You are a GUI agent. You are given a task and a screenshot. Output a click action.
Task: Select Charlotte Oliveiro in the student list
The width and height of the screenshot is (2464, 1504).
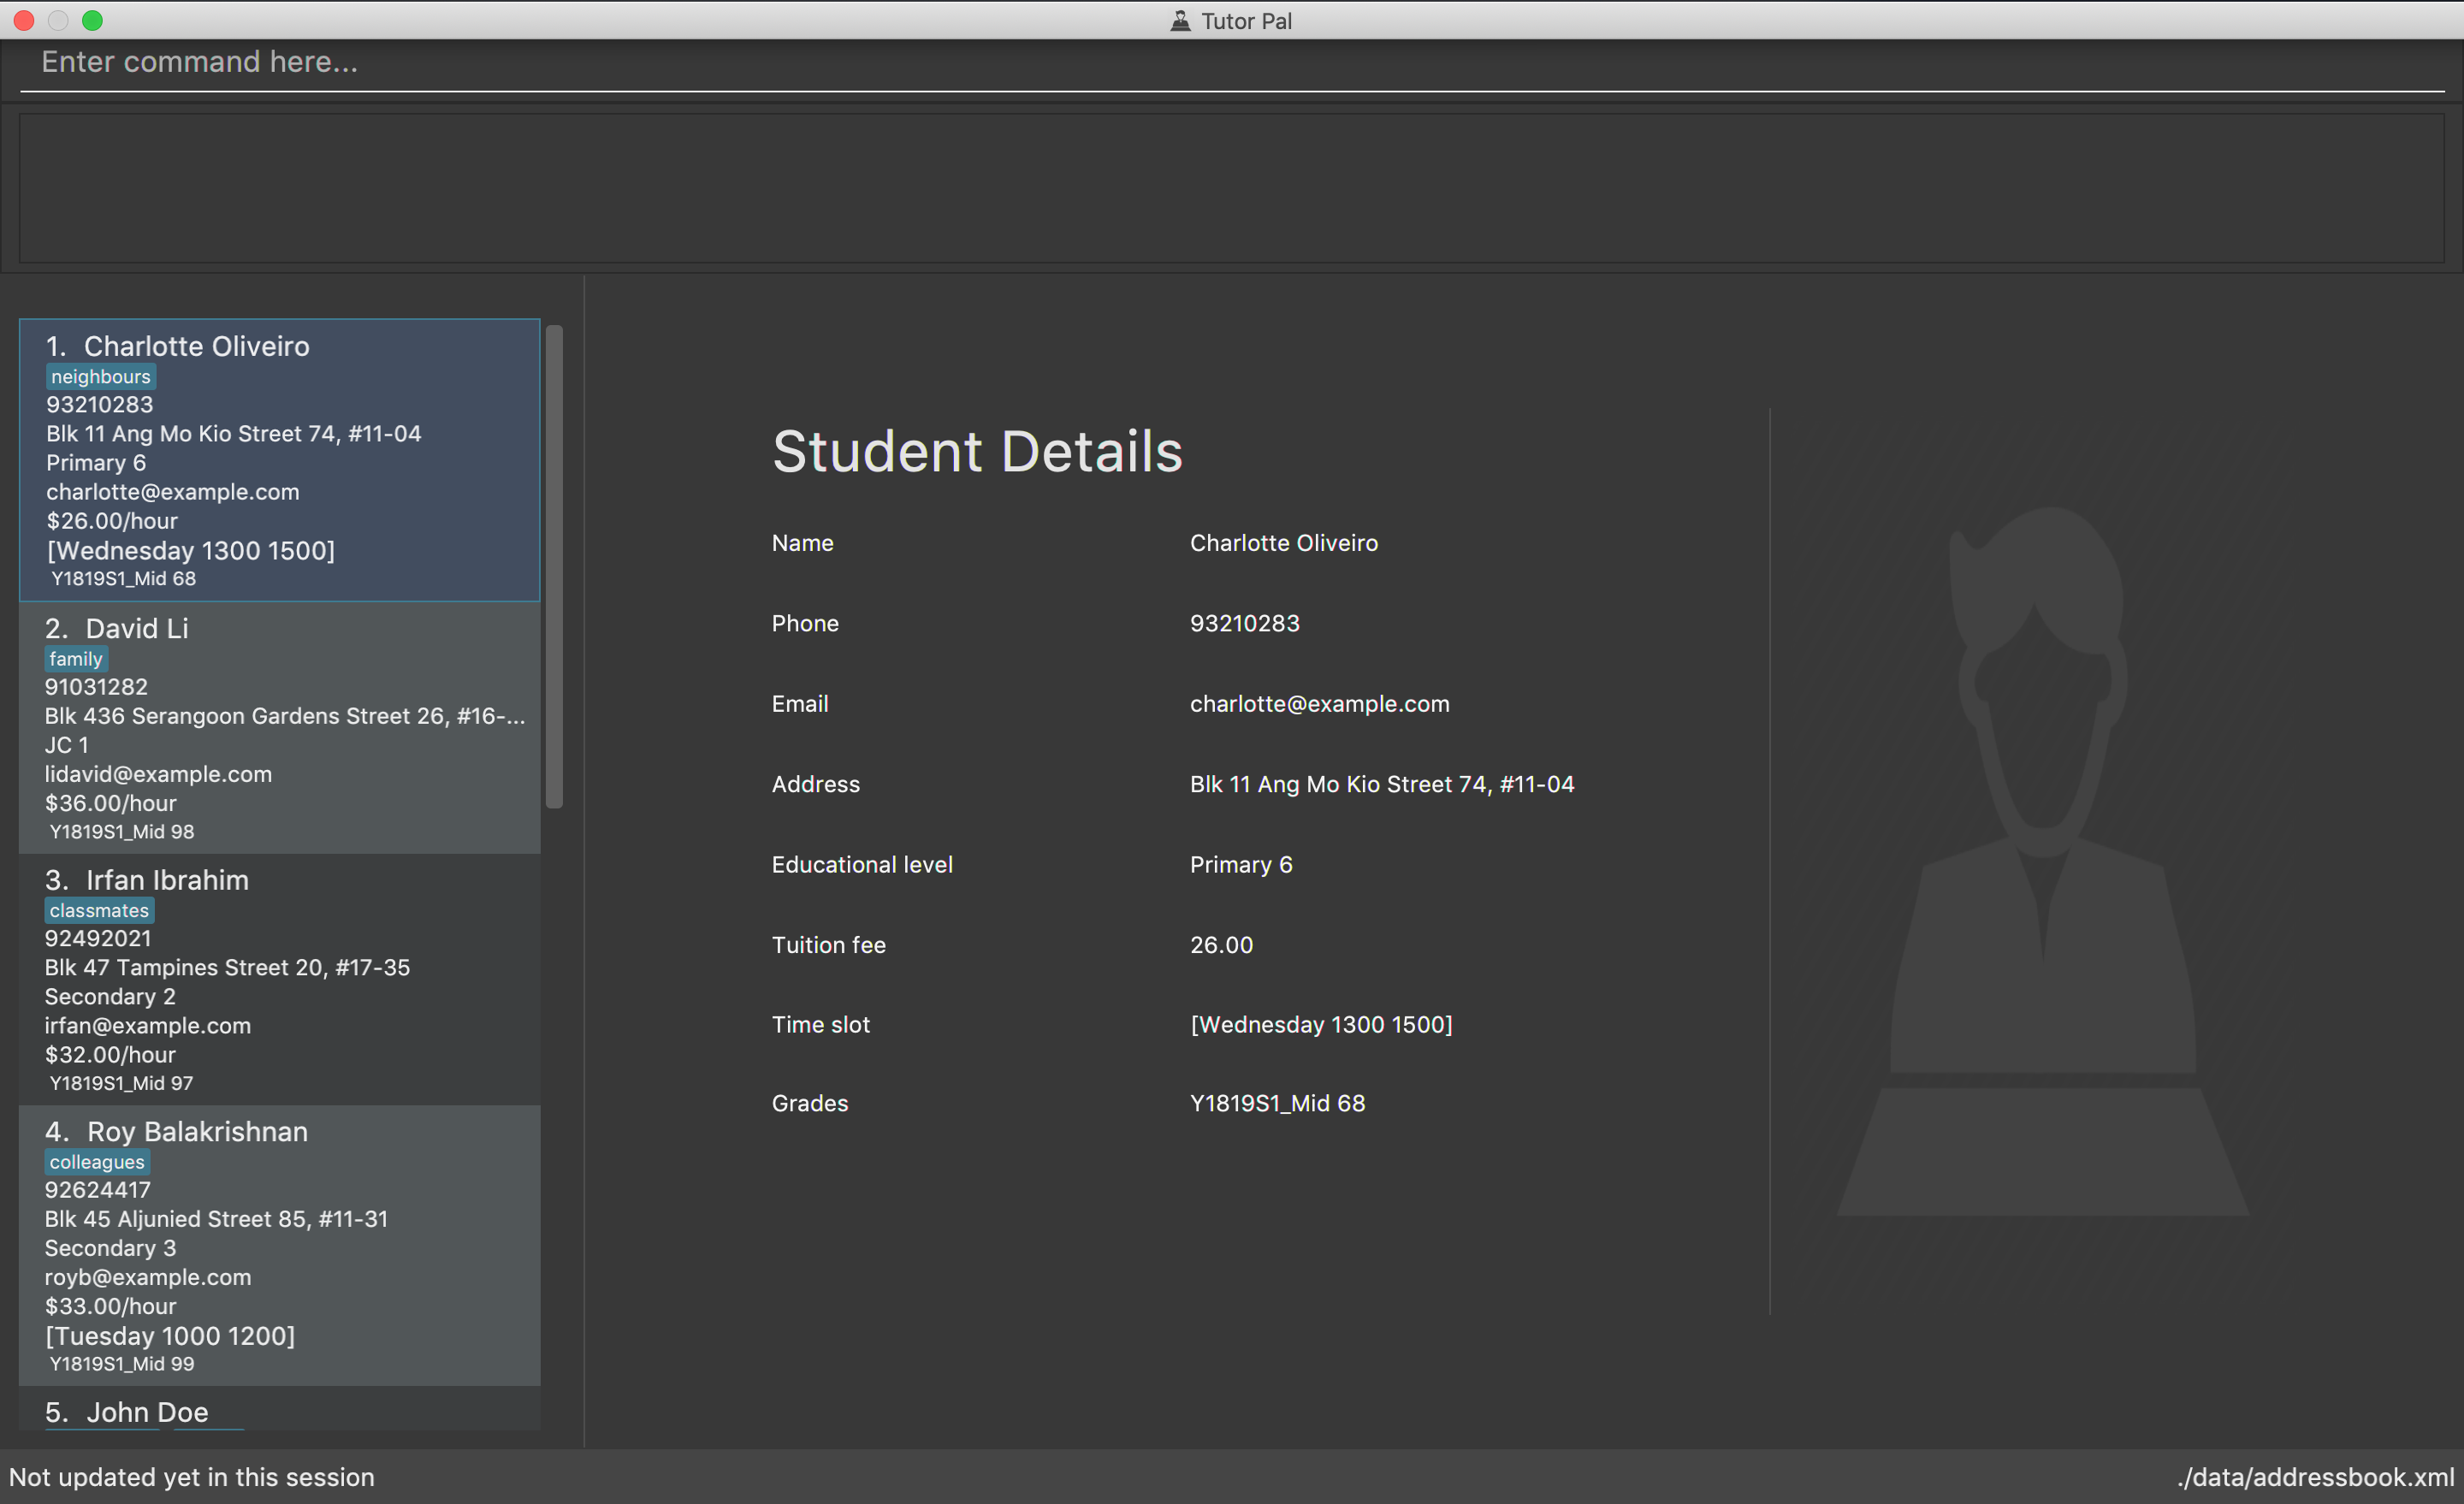(280, 460)
